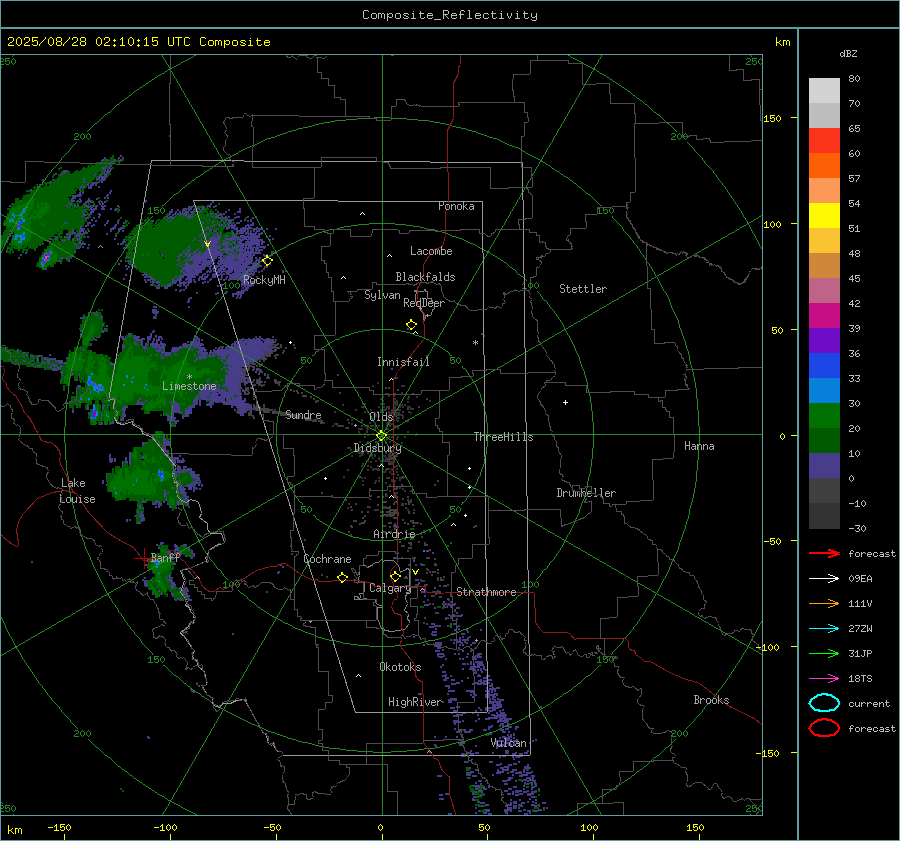Click the -150 value on bottom axis
The width and height of the screenshot is (900, 841).
click(x=59, y=828)
